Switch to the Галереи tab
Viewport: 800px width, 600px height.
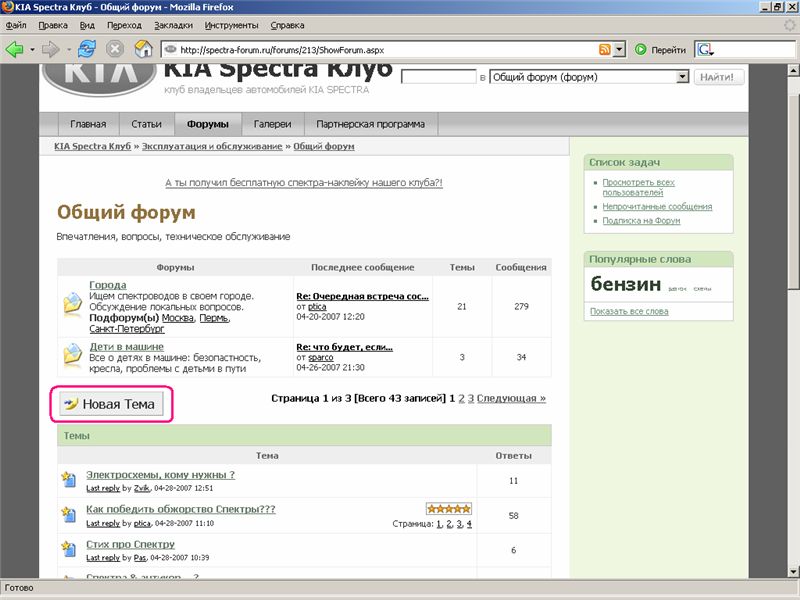pyautogui.click(x=273, y=124)
